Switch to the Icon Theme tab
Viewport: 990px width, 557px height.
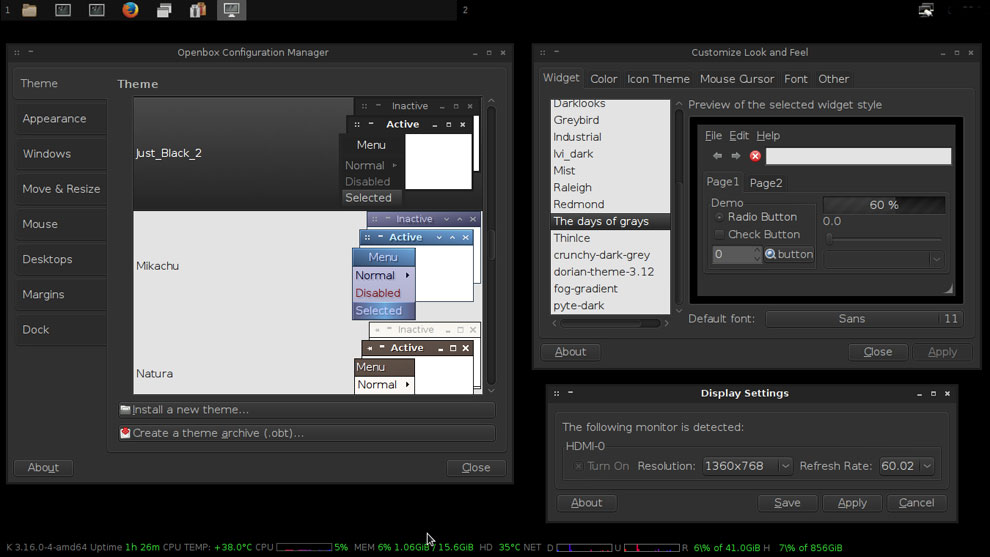tap(658, 79)
